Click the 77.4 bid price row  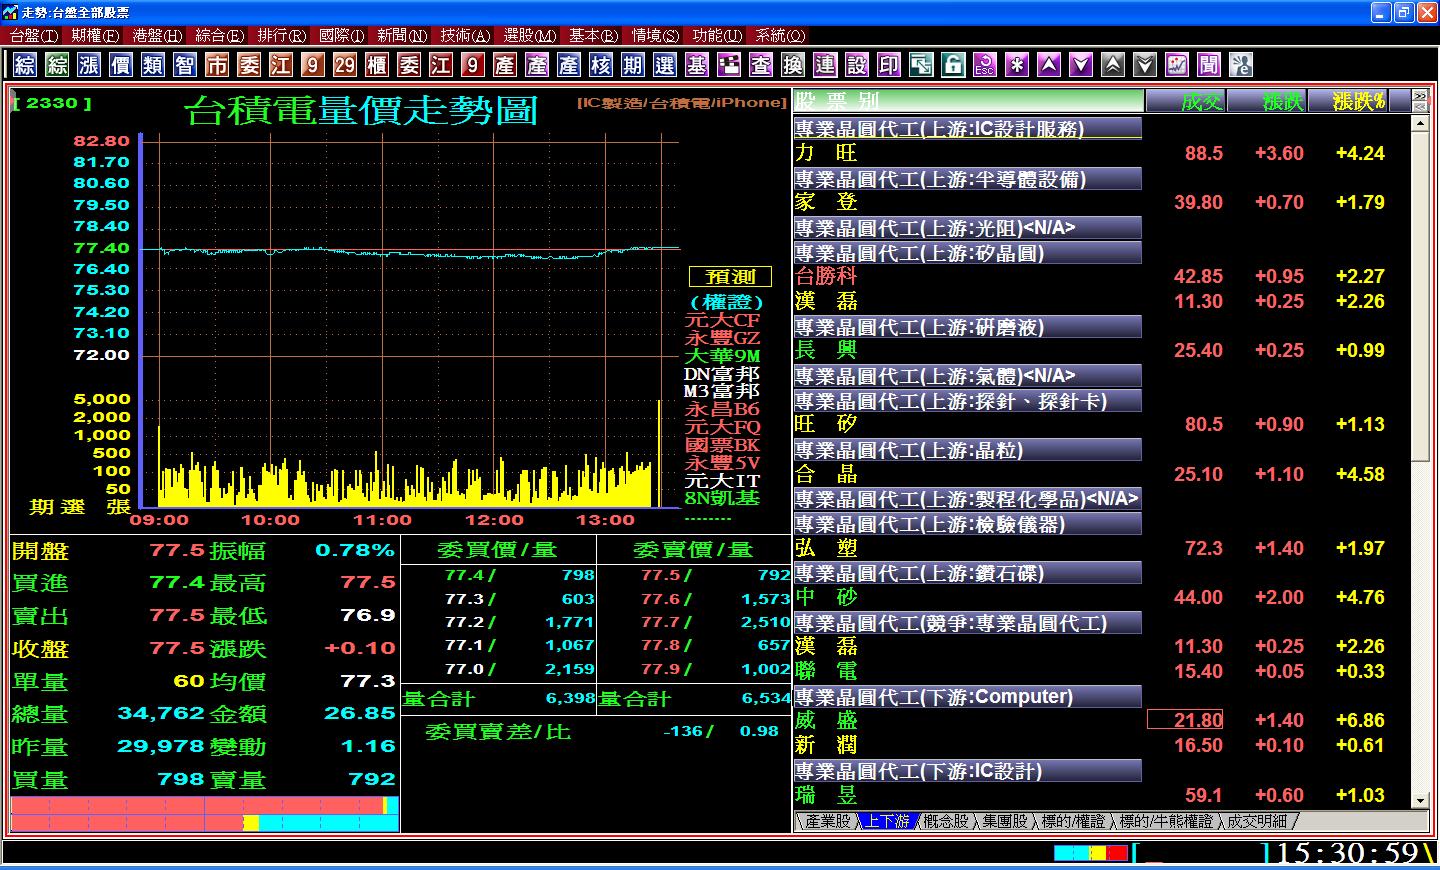[498, 575]
